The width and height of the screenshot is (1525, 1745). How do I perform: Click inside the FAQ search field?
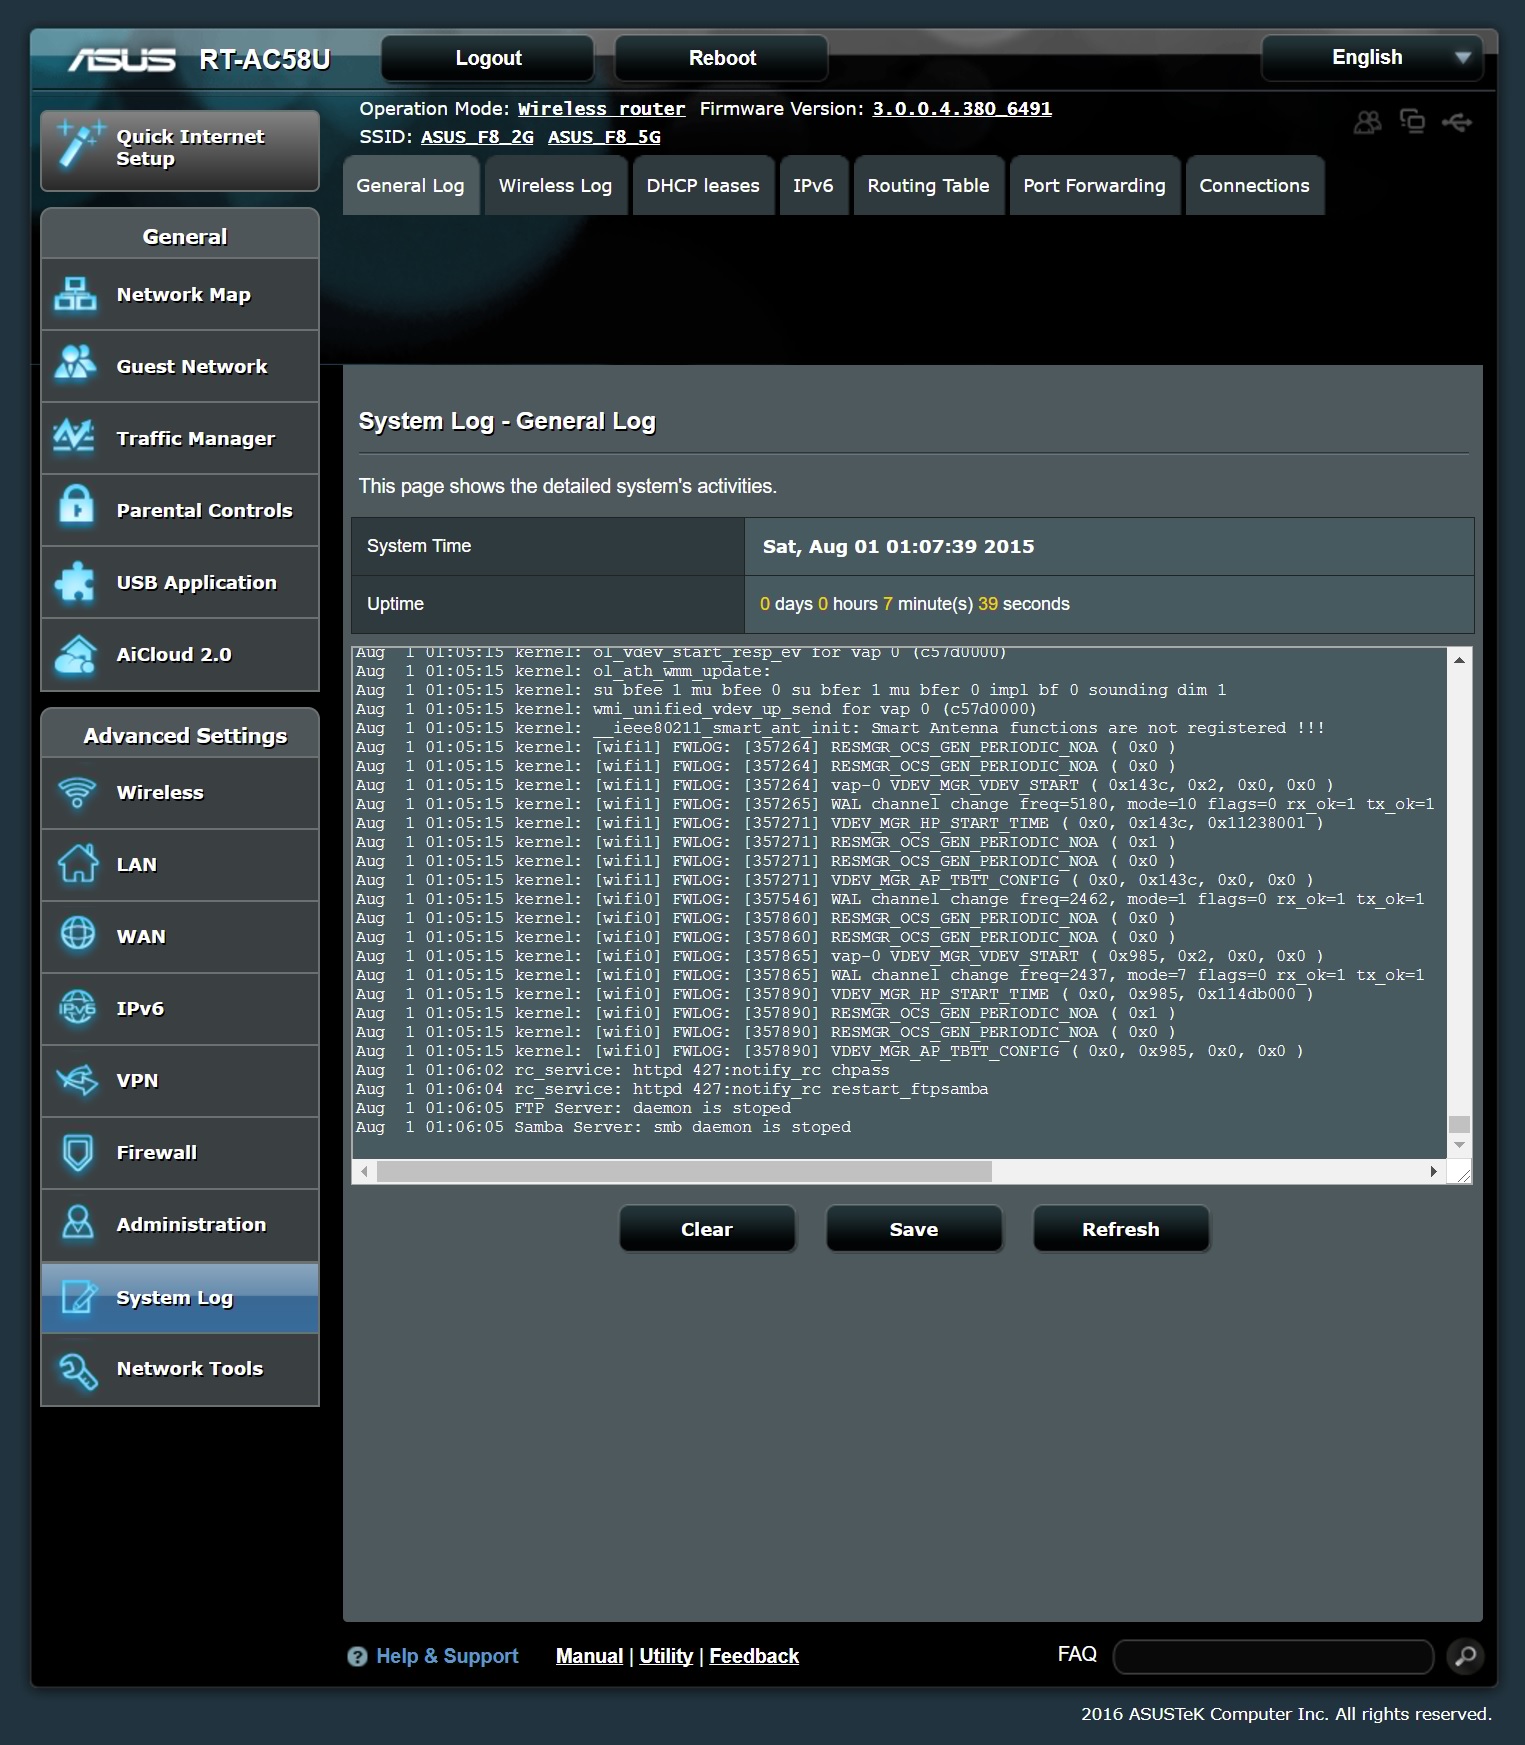coord(1274,1656)
